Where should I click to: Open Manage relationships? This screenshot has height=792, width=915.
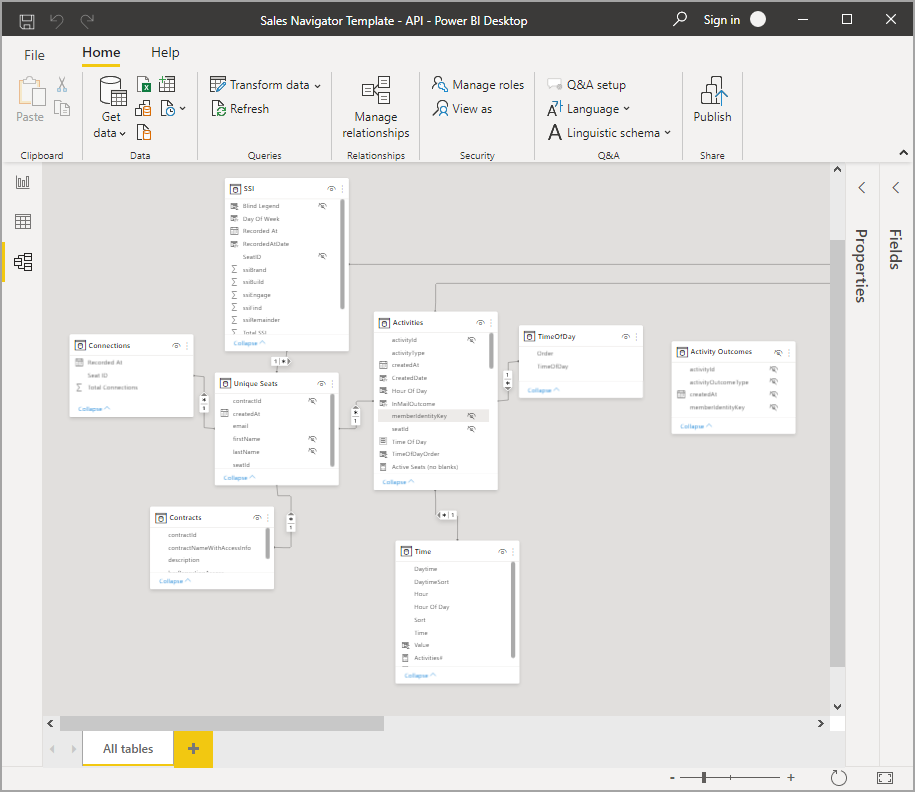[x=375, y=108]
